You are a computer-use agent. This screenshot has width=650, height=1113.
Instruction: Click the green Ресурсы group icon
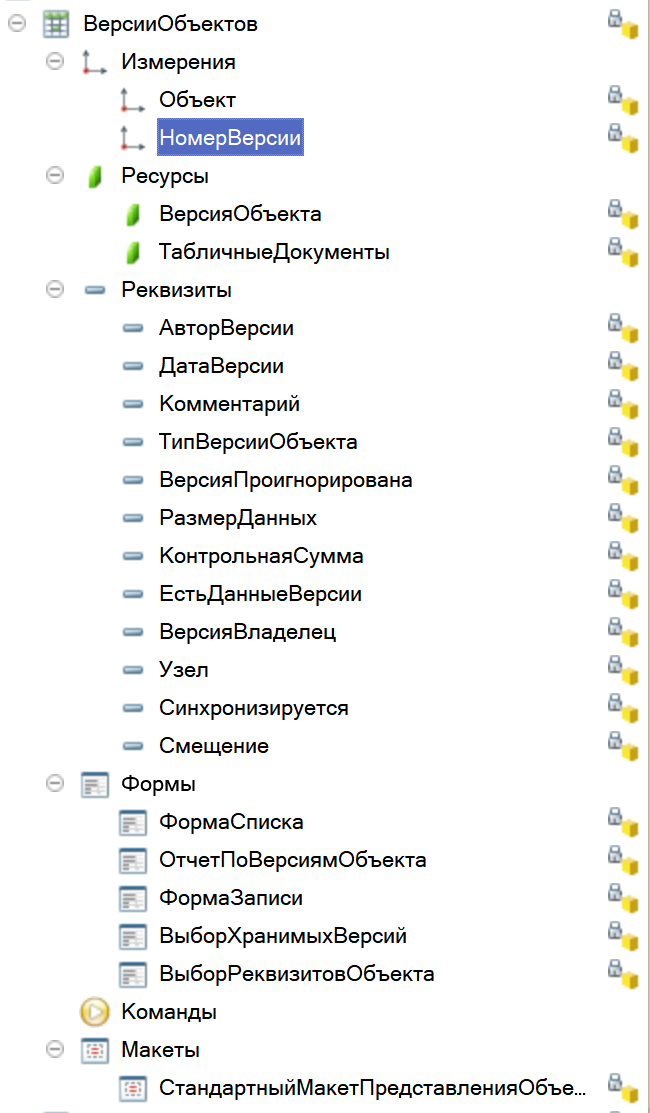click(94, 176)
